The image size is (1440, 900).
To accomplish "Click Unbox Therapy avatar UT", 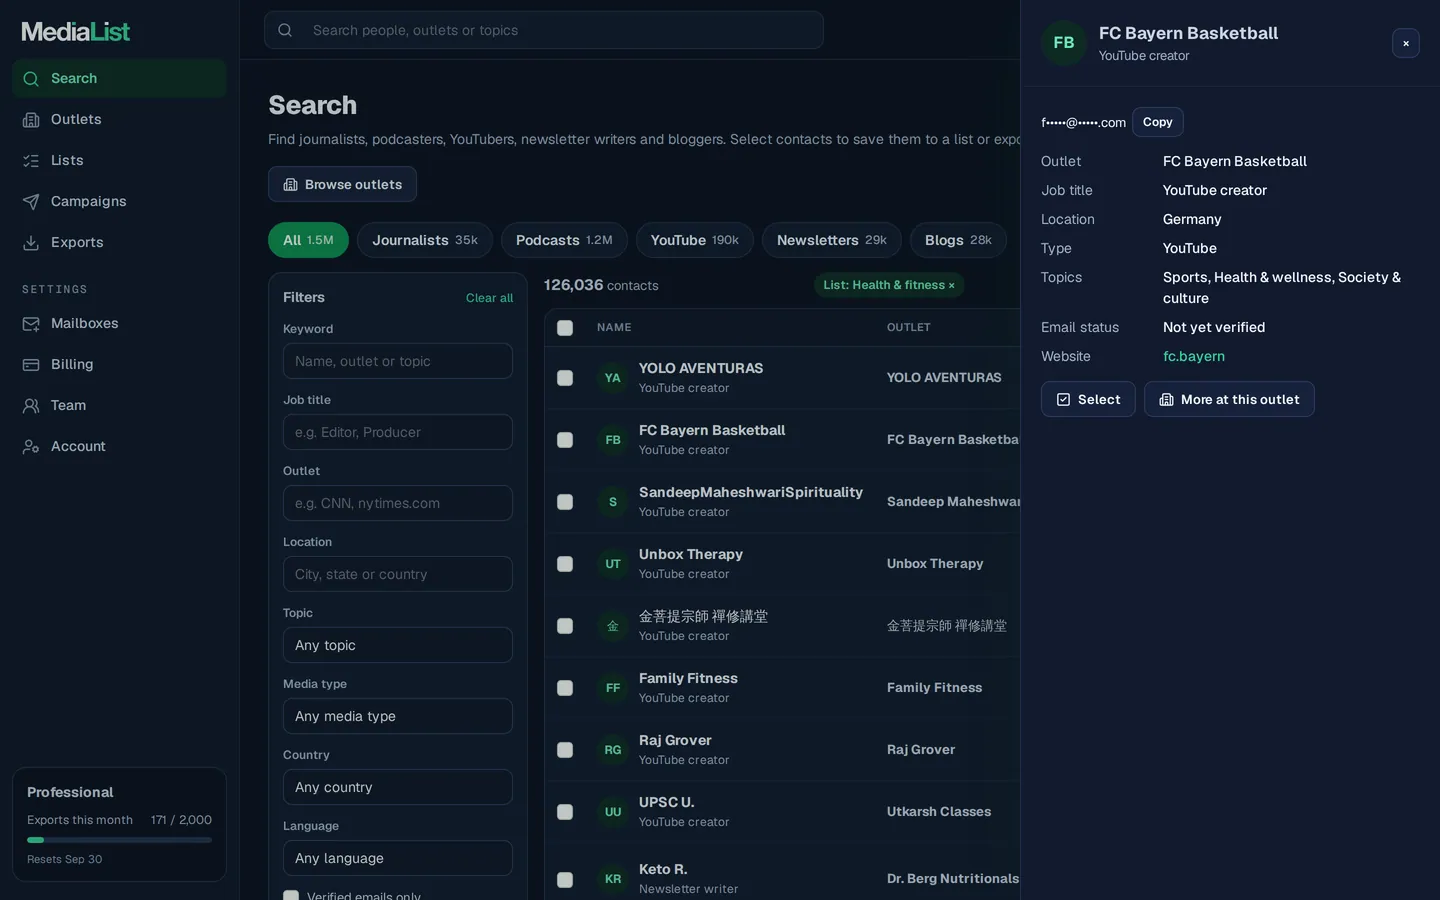I will pos(613,564).
